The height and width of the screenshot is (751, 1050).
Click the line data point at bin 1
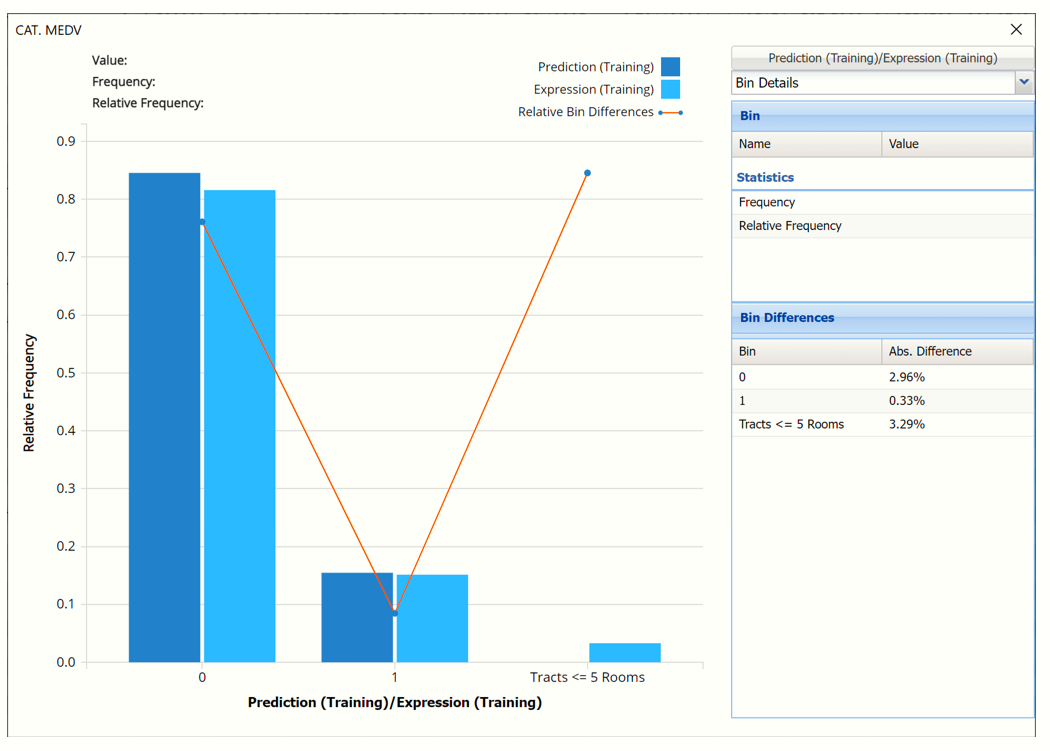395,613
